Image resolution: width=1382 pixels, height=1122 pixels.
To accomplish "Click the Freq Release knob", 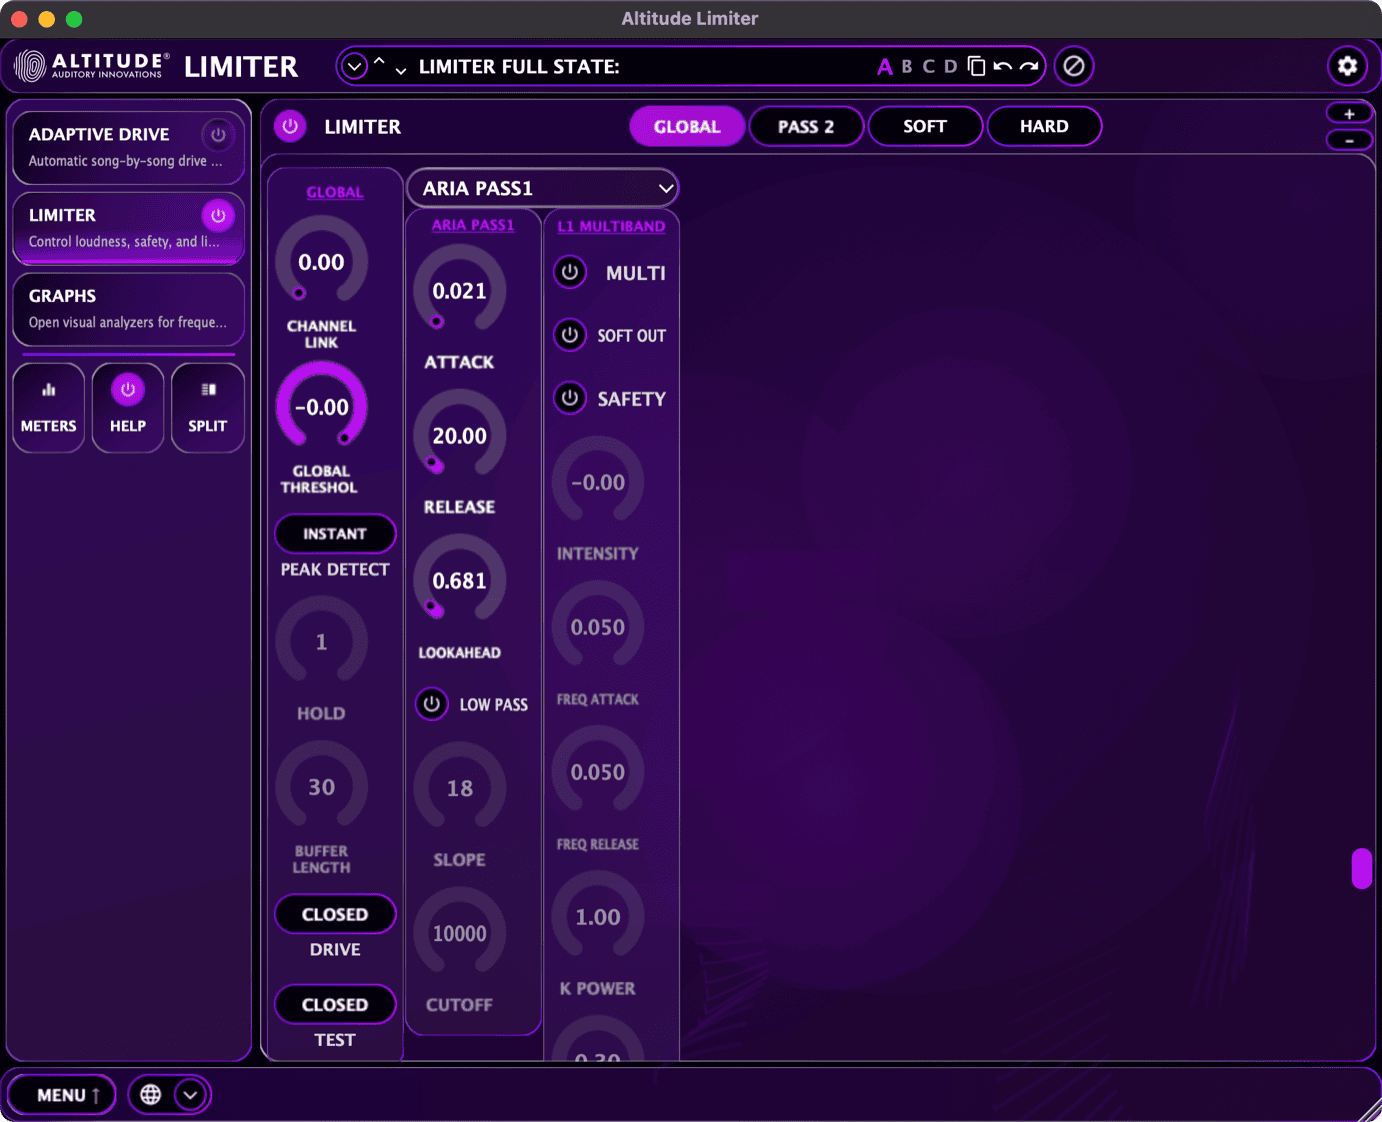I will [x=598, y=772].
